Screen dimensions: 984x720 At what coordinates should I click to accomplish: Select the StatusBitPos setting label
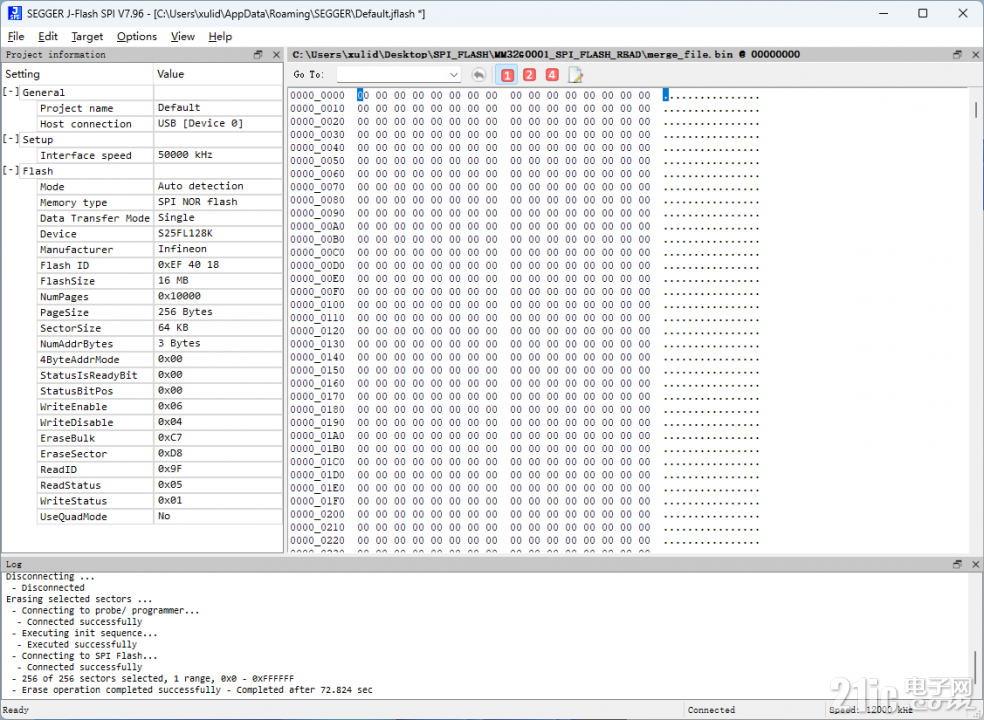pyautogui.click(x=76, y=390)
